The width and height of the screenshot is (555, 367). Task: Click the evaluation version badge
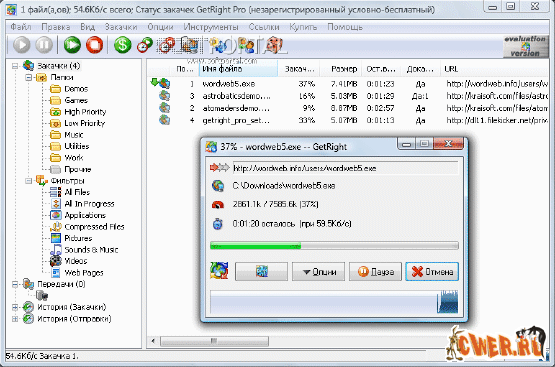tap(525, 46)
